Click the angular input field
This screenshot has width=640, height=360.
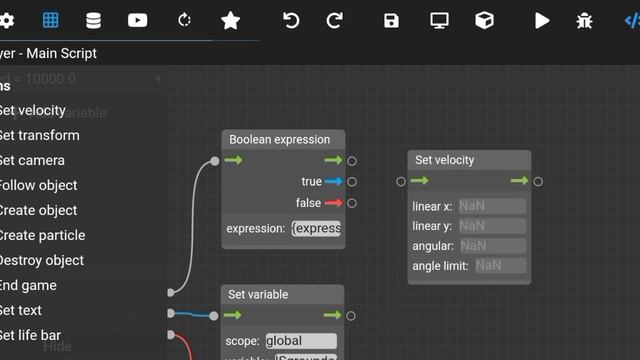point(493,246)
